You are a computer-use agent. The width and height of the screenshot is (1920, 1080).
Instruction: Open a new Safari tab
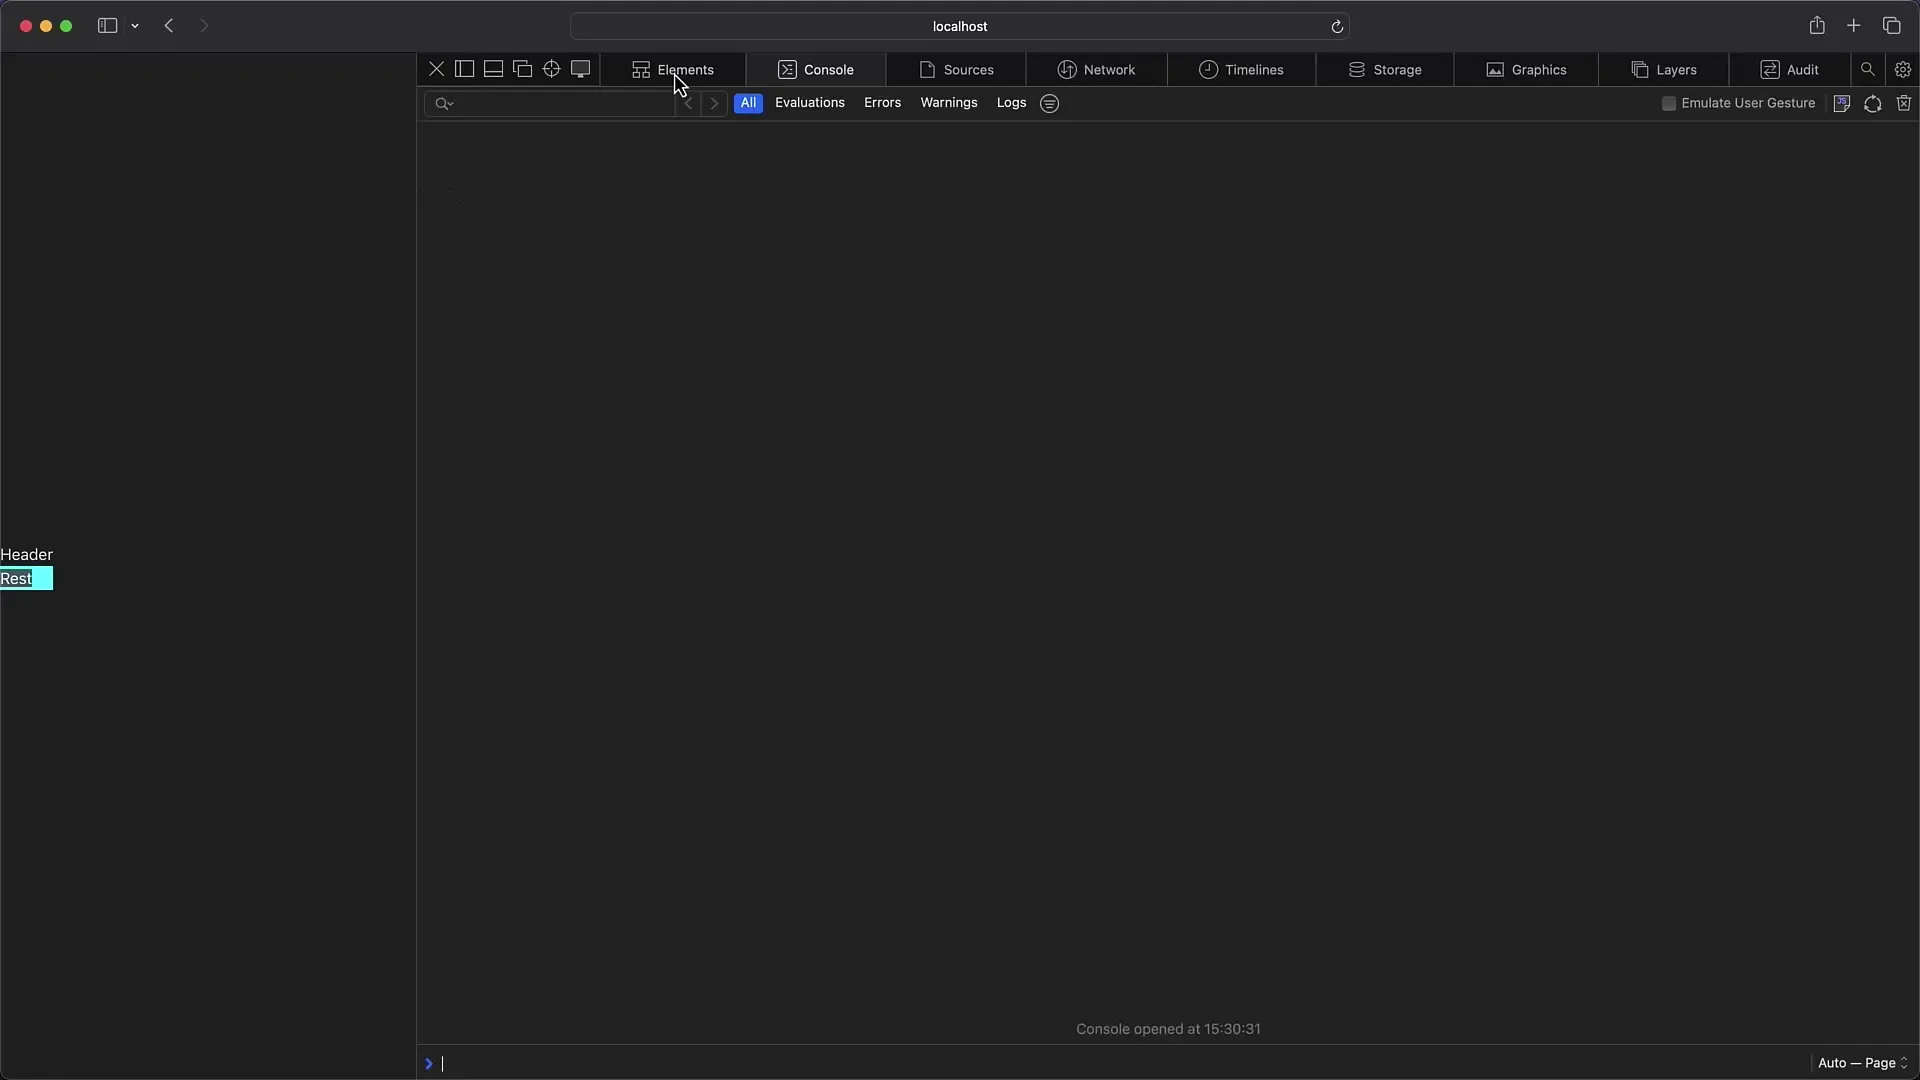point(1854,26)
